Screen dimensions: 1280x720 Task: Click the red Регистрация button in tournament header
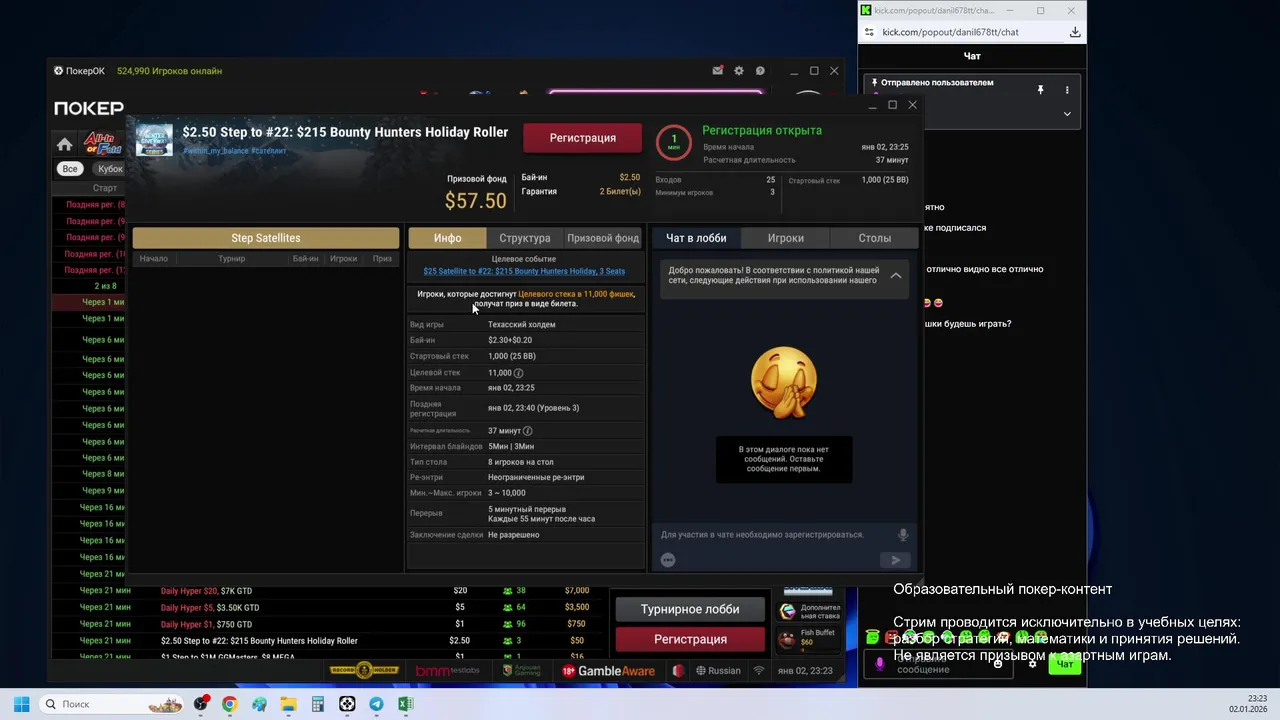click(x=582, y=138)
